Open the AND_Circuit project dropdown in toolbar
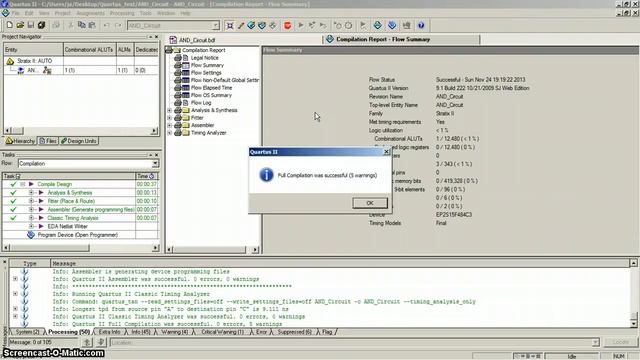 pyautogui.click(x=216, y=25)
